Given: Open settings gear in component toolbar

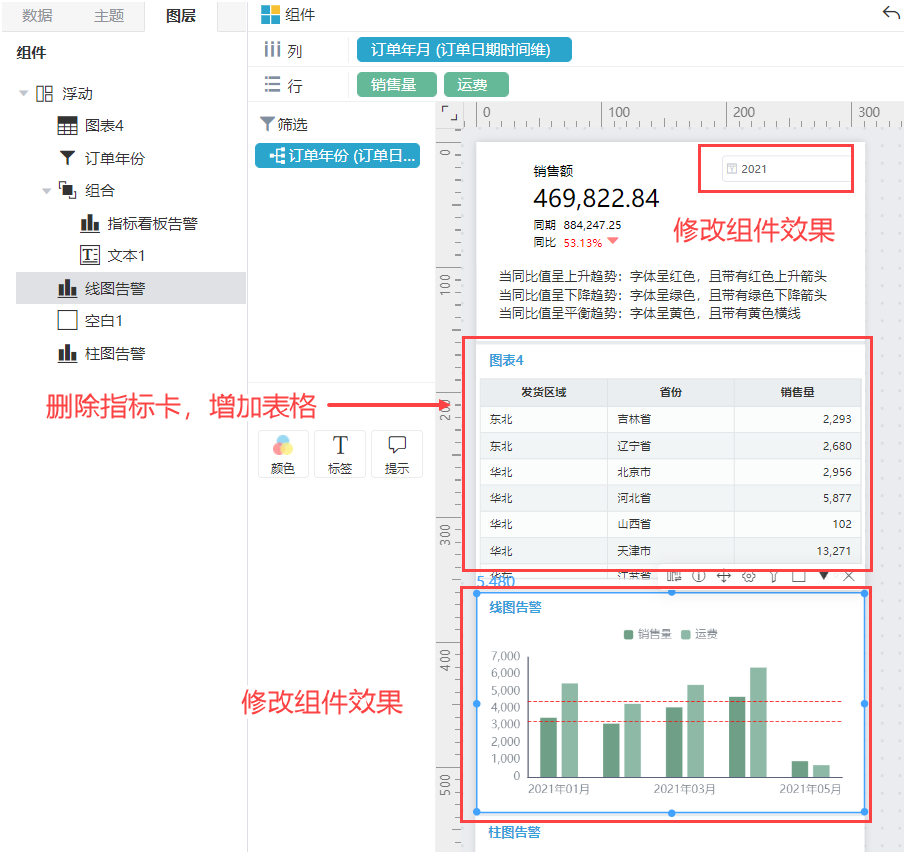Looking at the screenshot, I should tap(748, 576).
